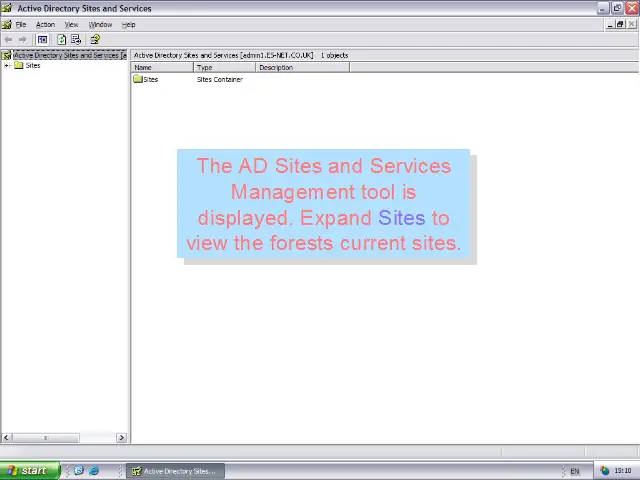640x480 pixels.
Task: Click the title bar application icon
Action: [7, 8]
